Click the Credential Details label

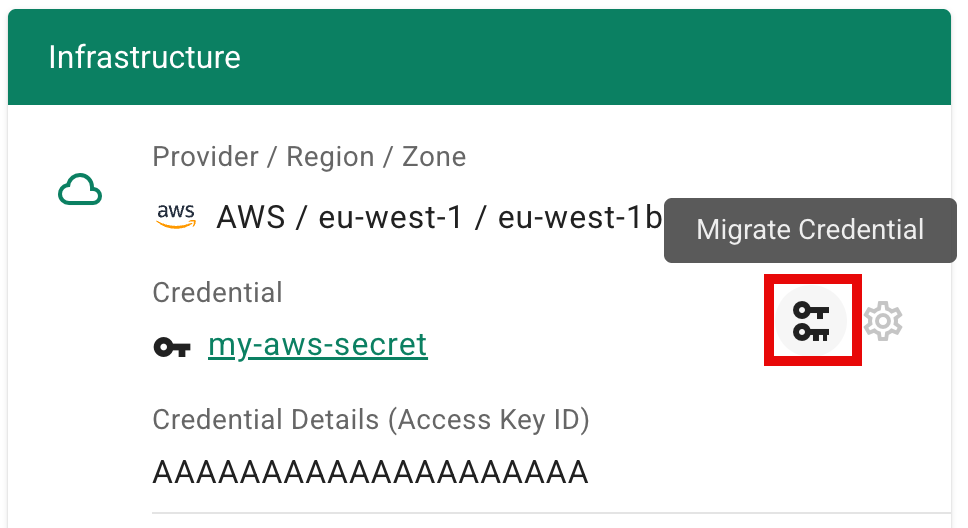point(265,420)
